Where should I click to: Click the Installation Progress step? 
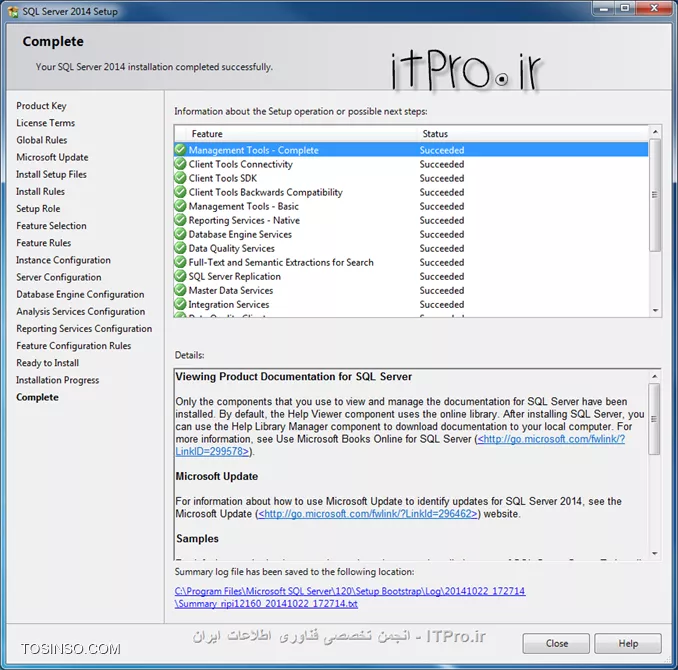[58, 380]
